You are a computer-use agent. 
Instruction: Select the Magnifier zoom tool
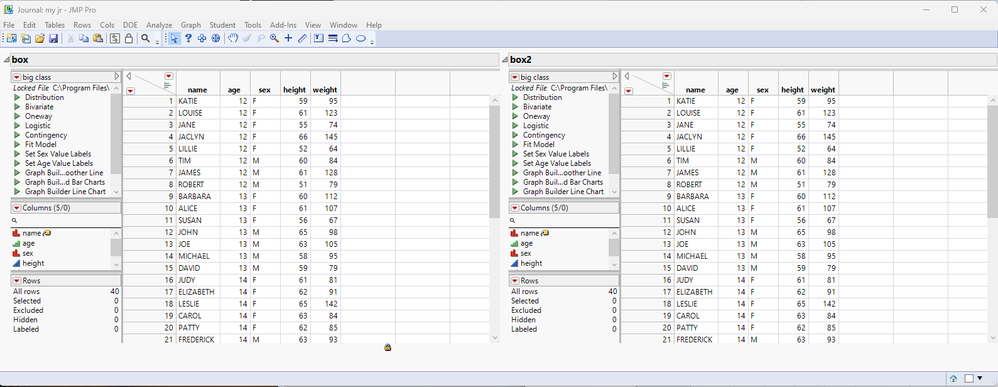click(x=274, y=39)
